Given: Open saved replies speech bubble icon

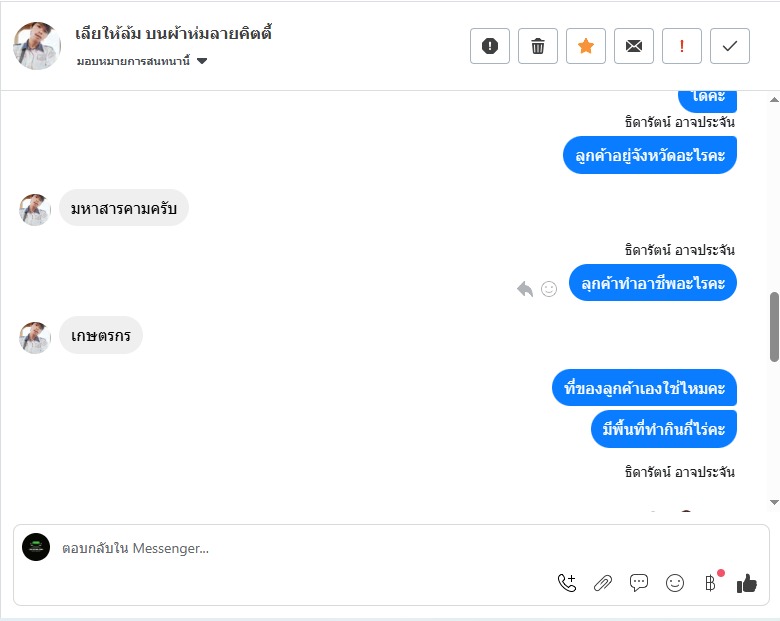Looking at the screenshot, I should click(x=639, y=583).
